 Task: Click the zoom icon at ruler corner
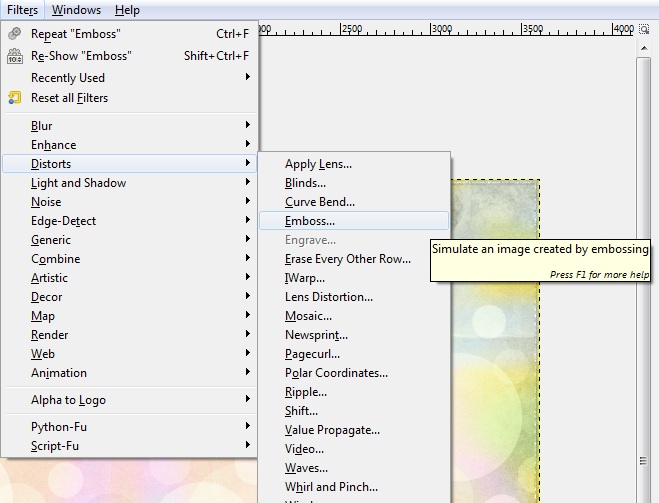(644, 29)
